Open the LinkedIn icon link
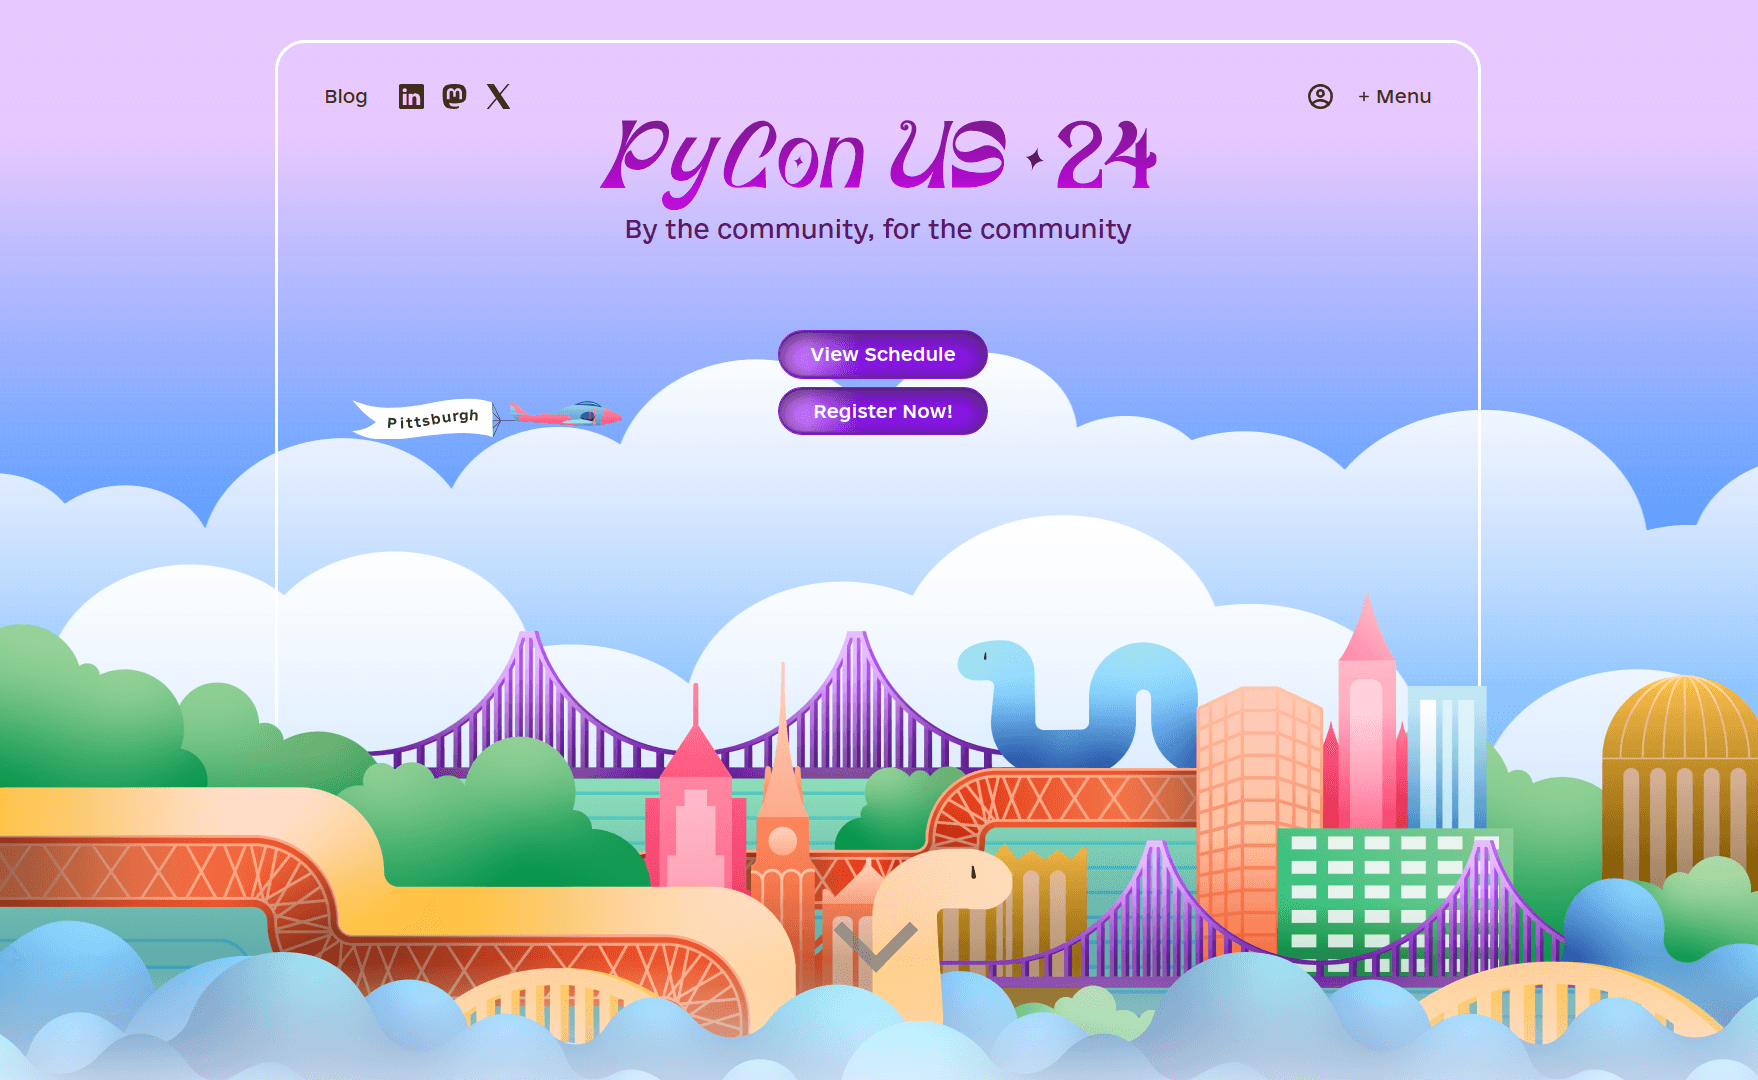1758x1080 pixels. pyautogui.click(x=411, y=96)
